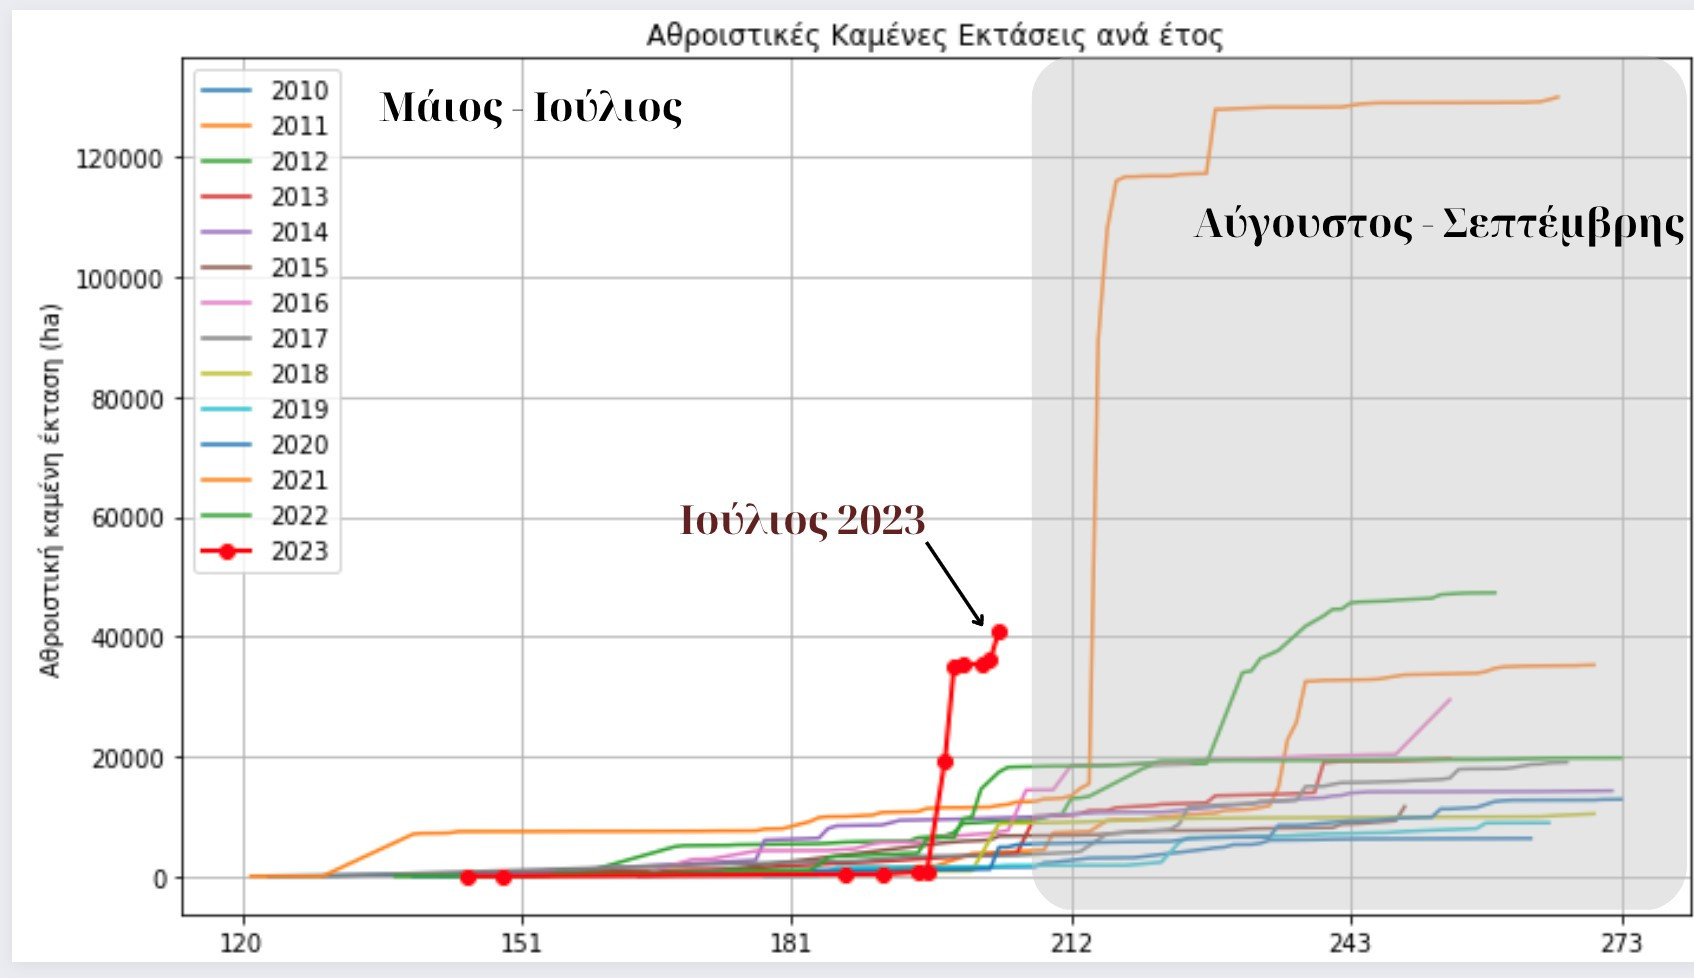Image resolution: width=1694 pixels, height=978 pixels.
Task: Click x-axis tick label 243
Action: [x=1351, y=943]
